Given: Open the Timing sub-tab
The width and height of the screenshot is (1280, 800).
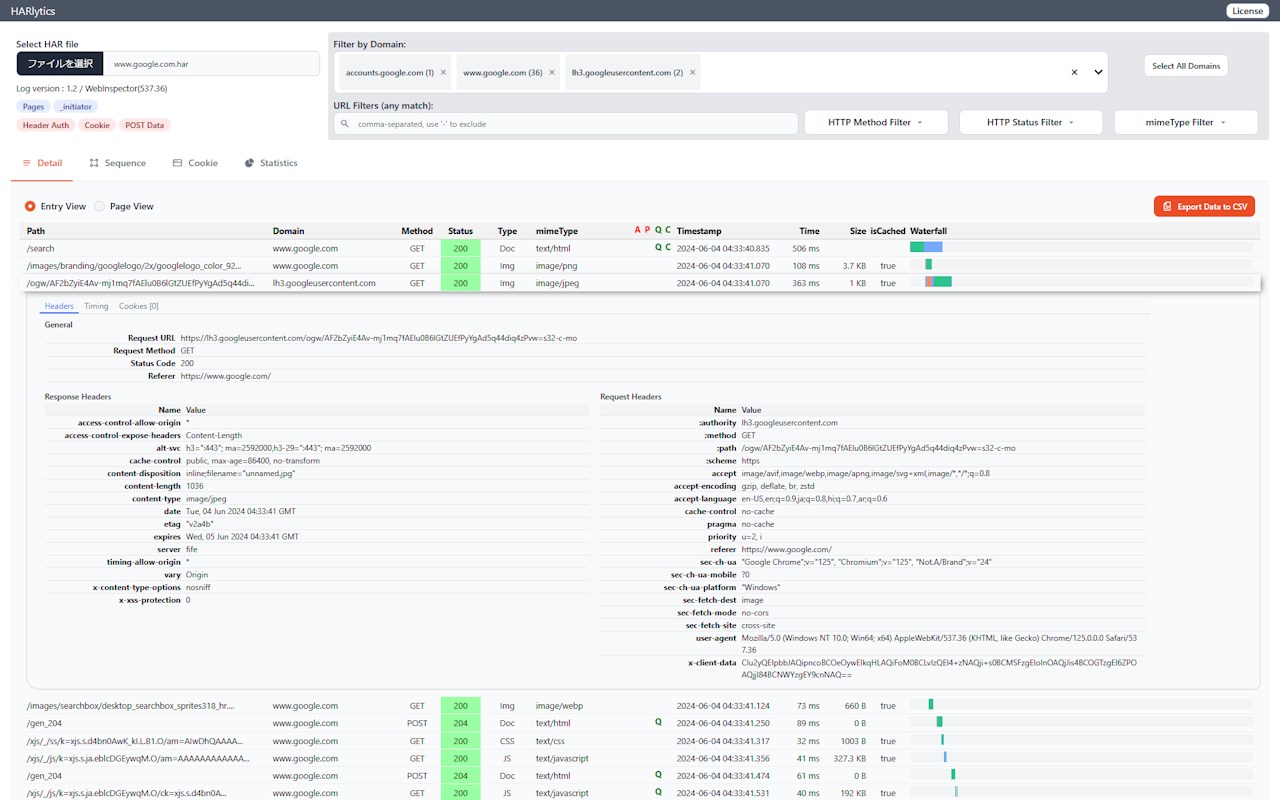Looking at the screenshot, I should tap(96, 306).
